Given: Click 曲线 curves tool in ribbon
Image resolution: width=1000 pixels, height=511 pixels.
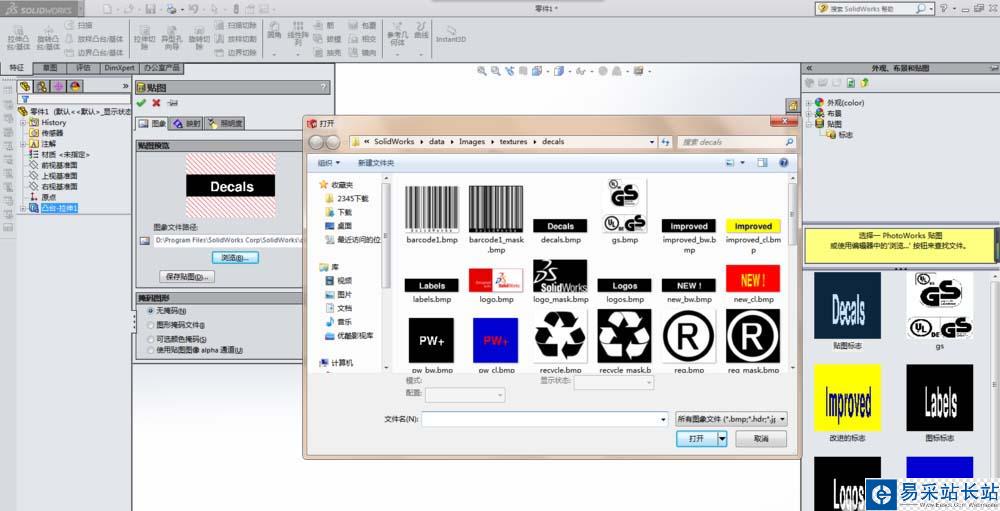Looking at the screenshot, I should pos(421,30).
